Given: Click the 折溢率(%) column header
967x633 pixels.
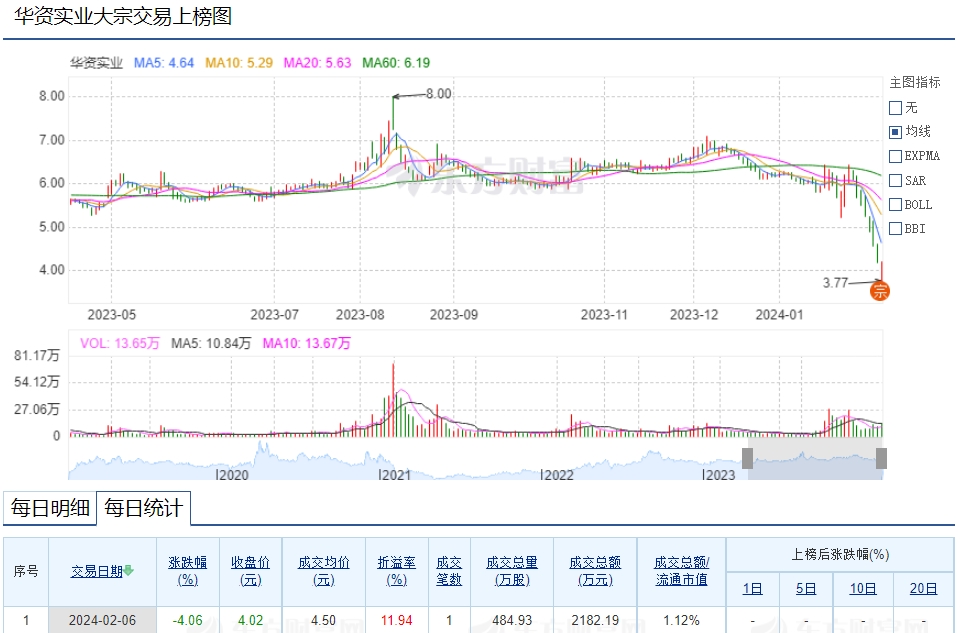Looking at the screenshot, I should click(396, 571).
